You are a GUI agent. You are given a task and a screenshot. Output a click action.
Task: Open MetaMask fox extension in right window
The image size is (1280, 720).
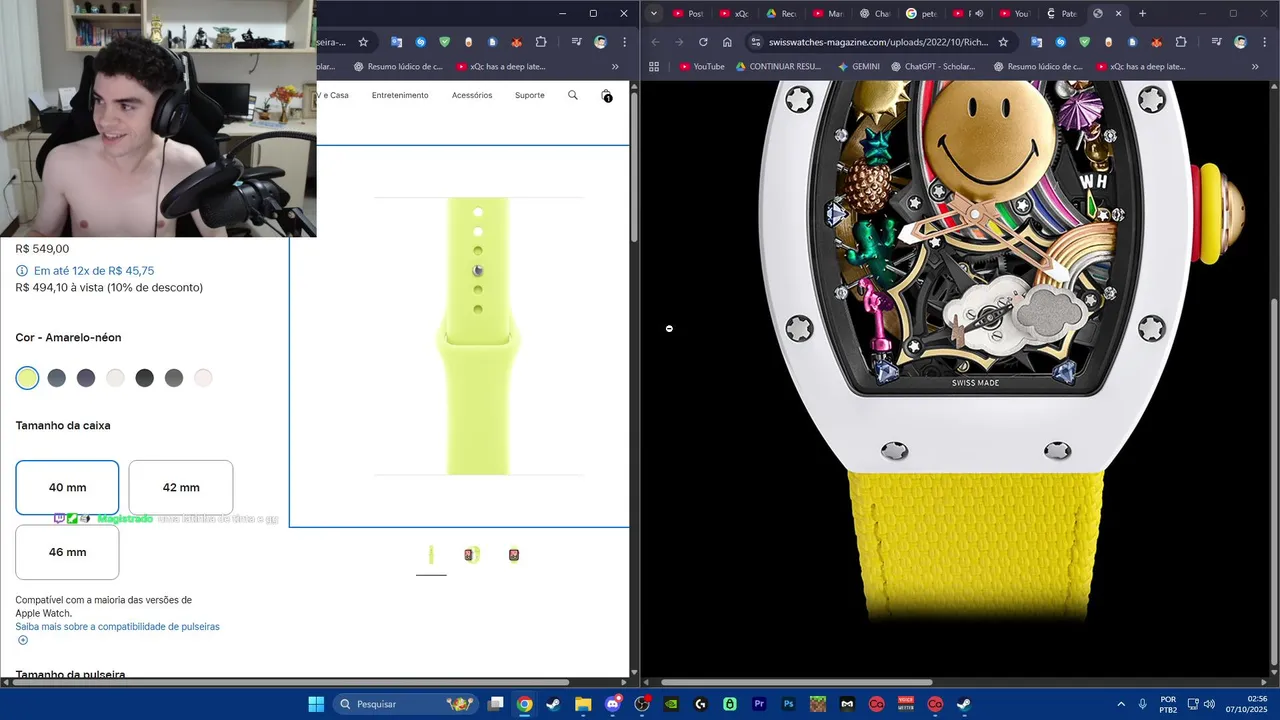pos(1157,42)
